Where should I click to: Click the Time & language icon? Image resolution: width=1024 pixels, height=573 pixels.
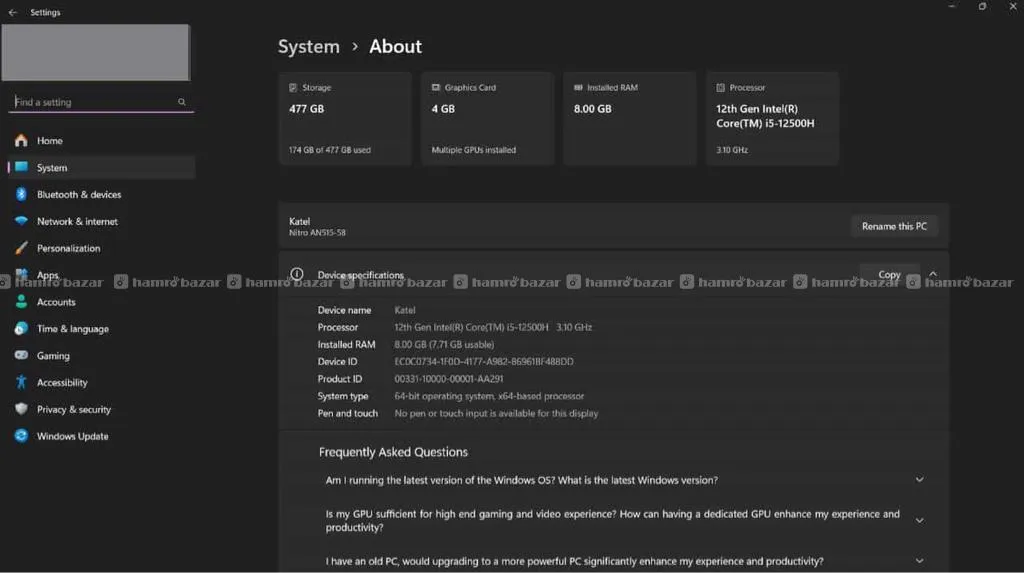tap(21, 329)
